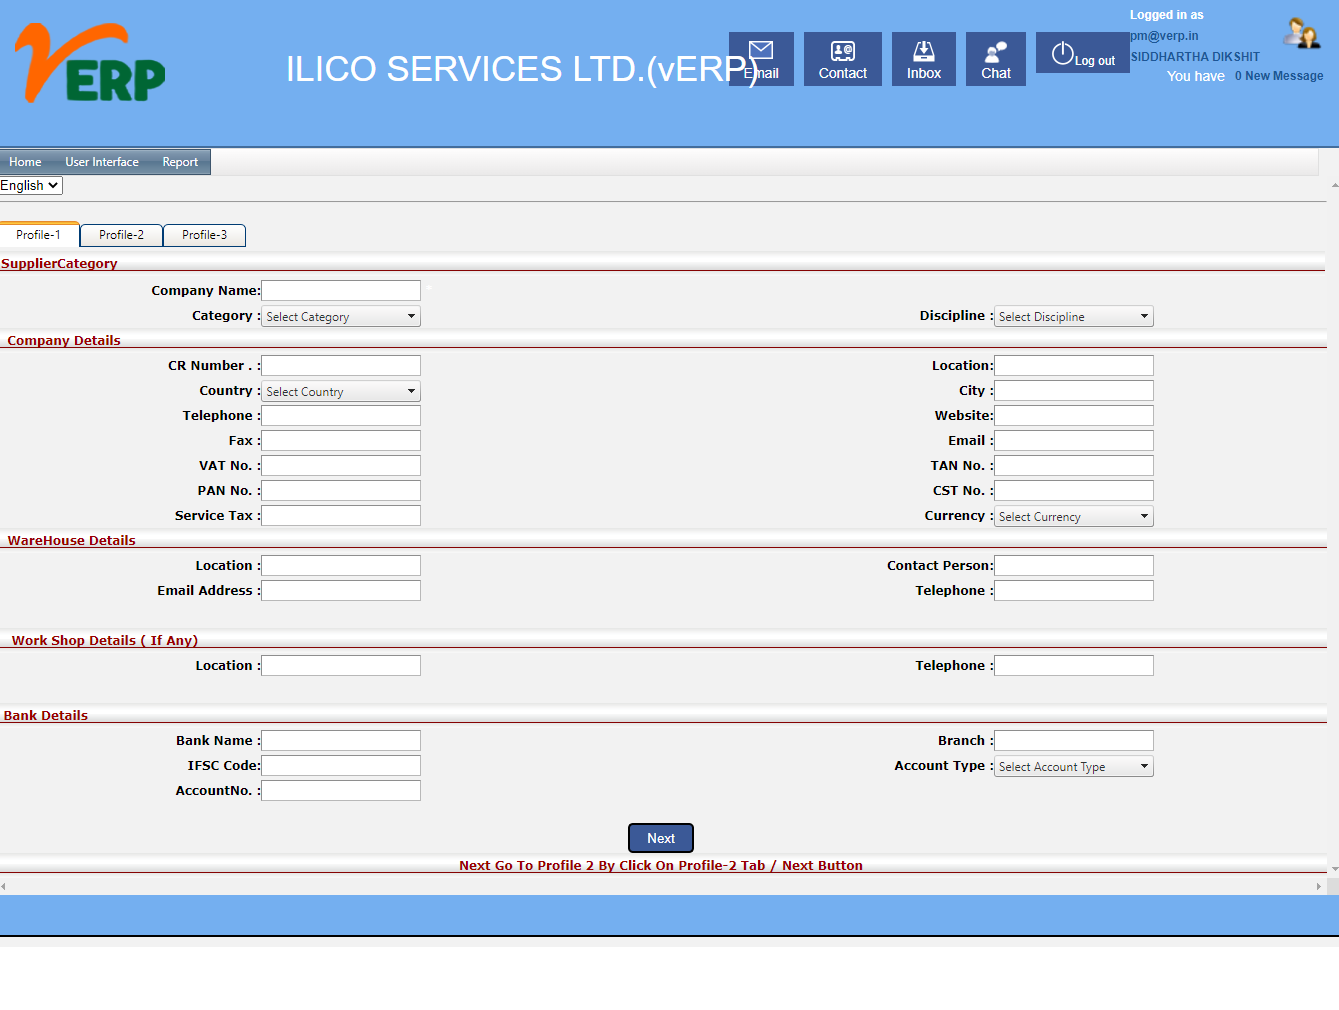The width and height of the screenshot is (1339, 1010).
Task: Focus the Contact Person field
Action: [x=1074, y=566]
